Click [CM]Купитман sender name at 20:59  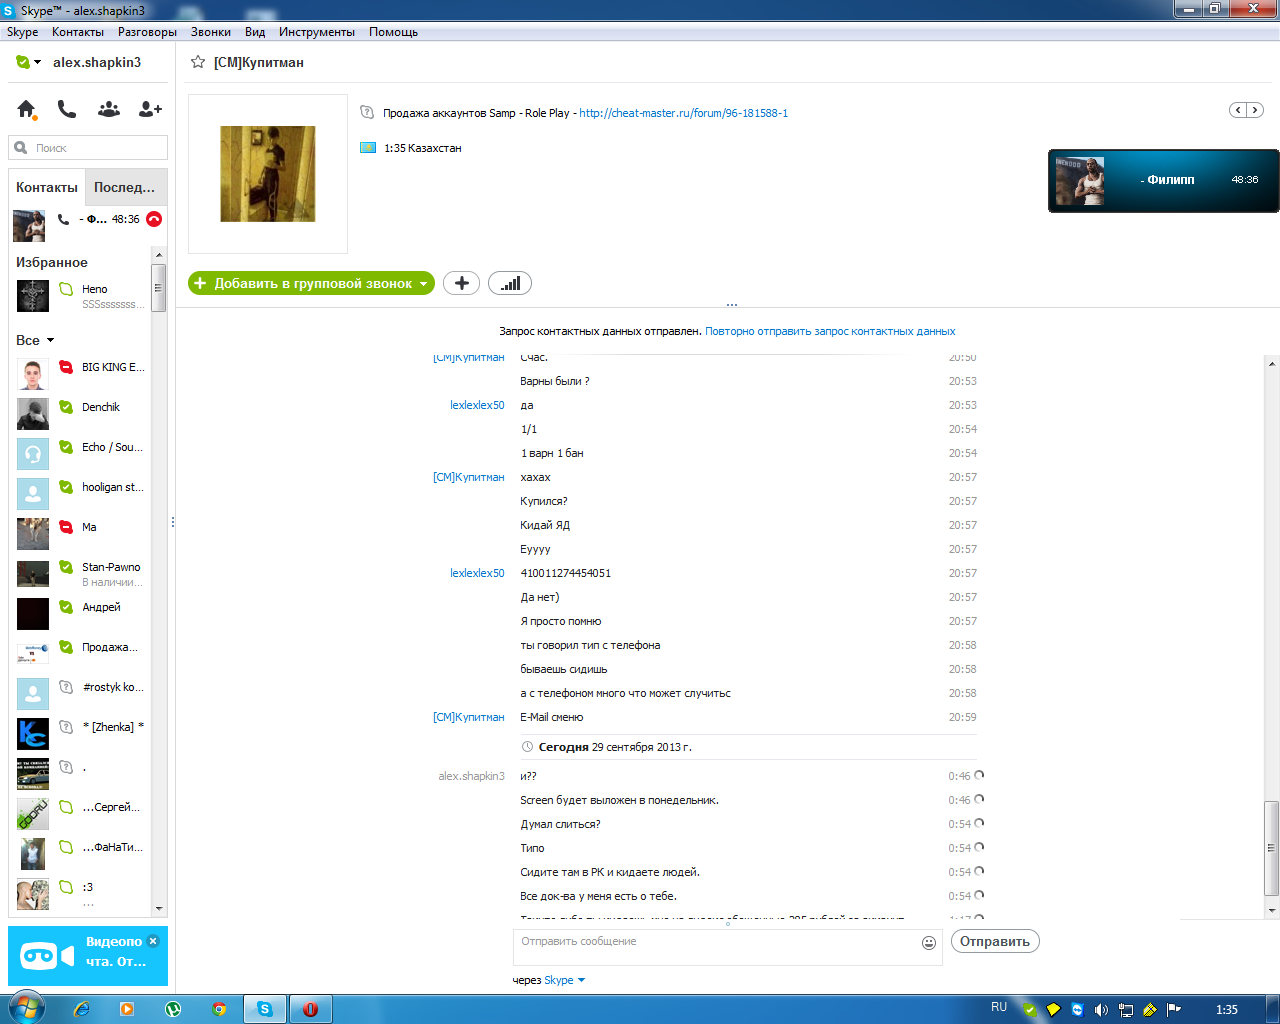tap(469, 717)
